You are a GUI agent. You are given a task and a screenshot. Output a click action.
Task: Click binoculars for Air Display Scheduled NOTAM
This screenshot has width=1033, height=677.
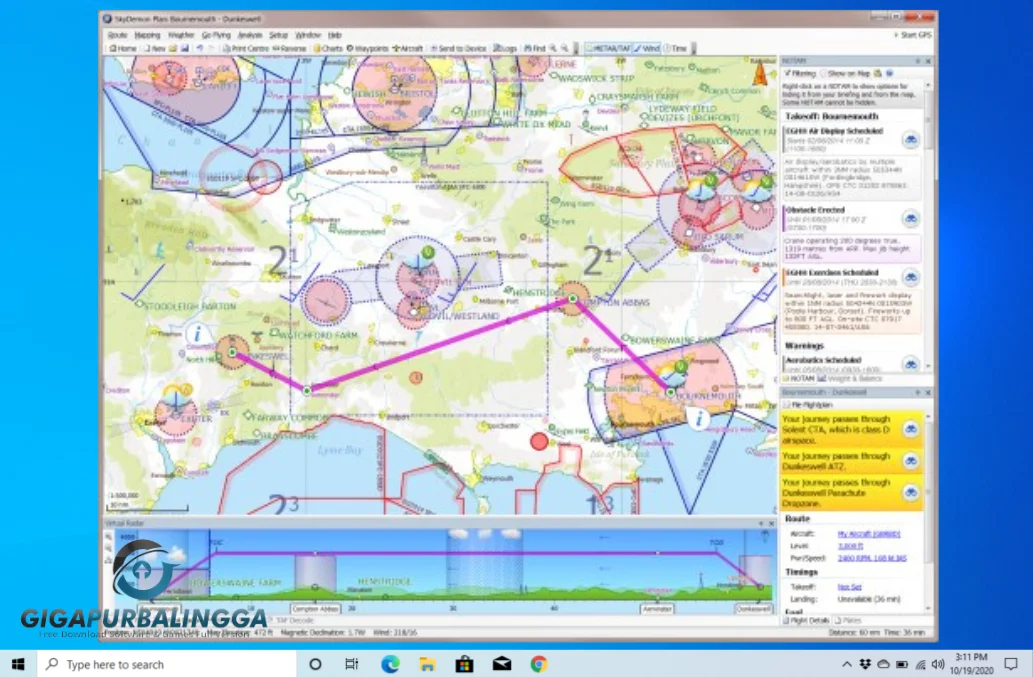(910, 140)
